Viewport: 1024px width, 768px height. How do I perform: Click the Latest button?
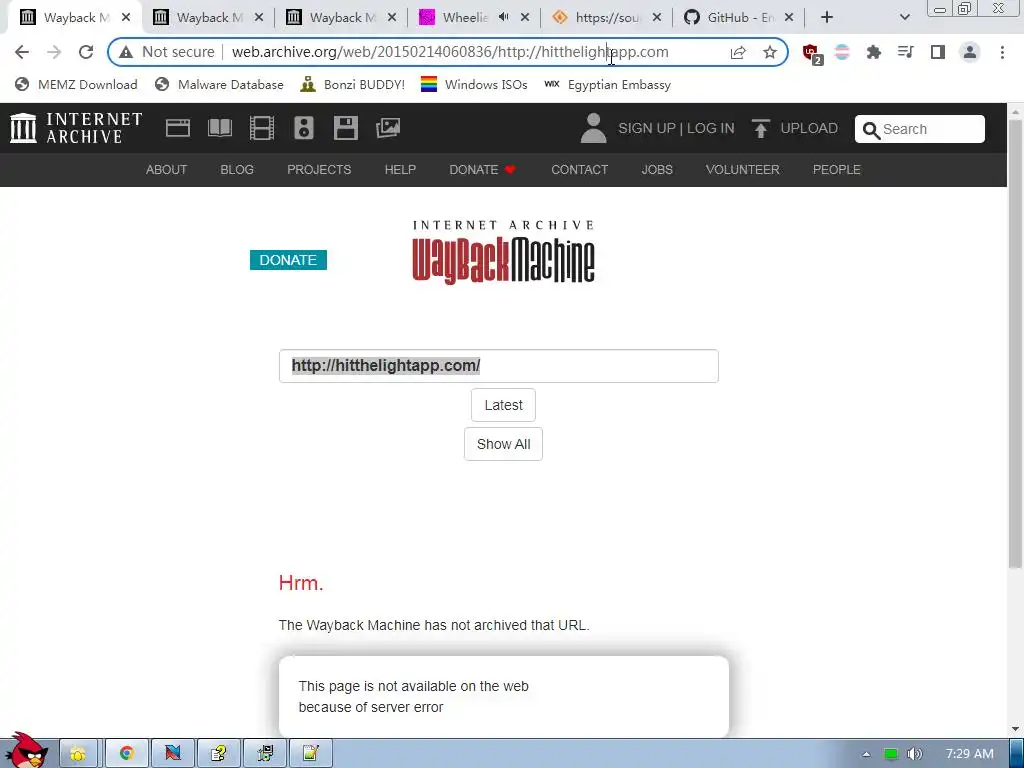click(504, 405)
